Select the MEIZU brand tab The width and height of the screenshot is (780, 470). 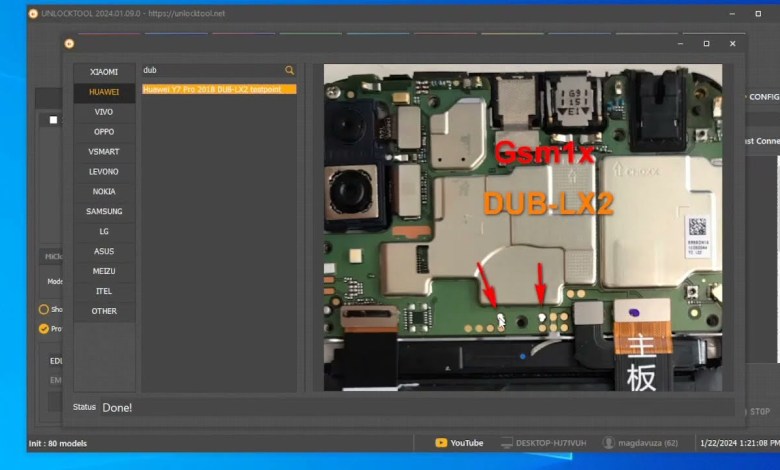tap(104, 271)
